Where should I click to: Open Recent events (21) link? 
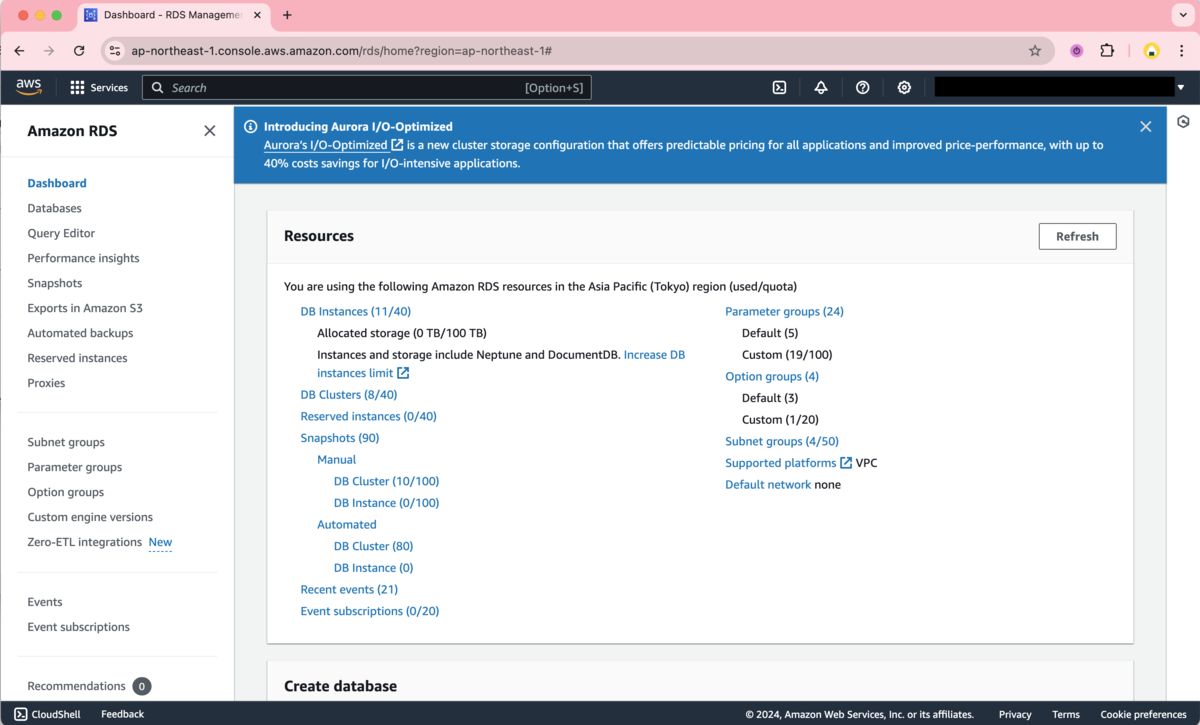pos(349,590)
